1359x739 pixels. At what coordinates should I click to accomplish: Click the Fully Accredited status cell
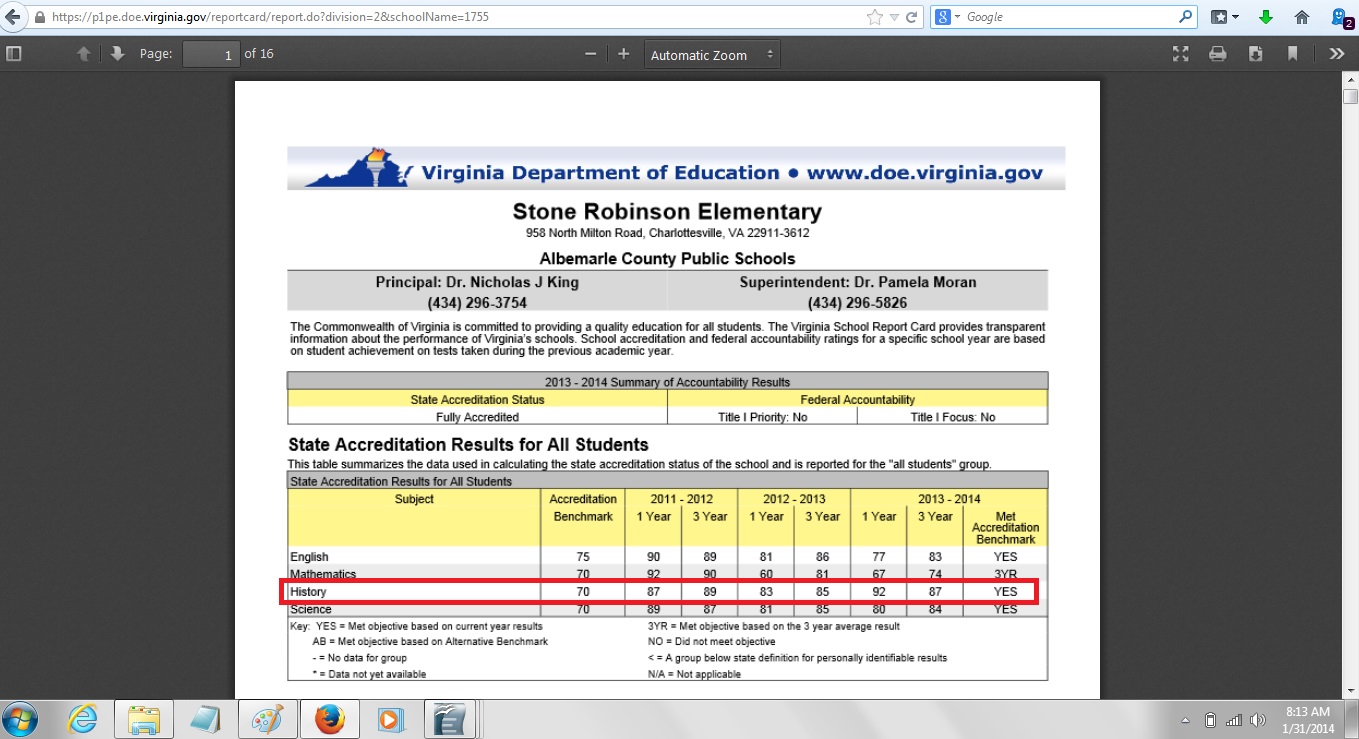[477, 417]
